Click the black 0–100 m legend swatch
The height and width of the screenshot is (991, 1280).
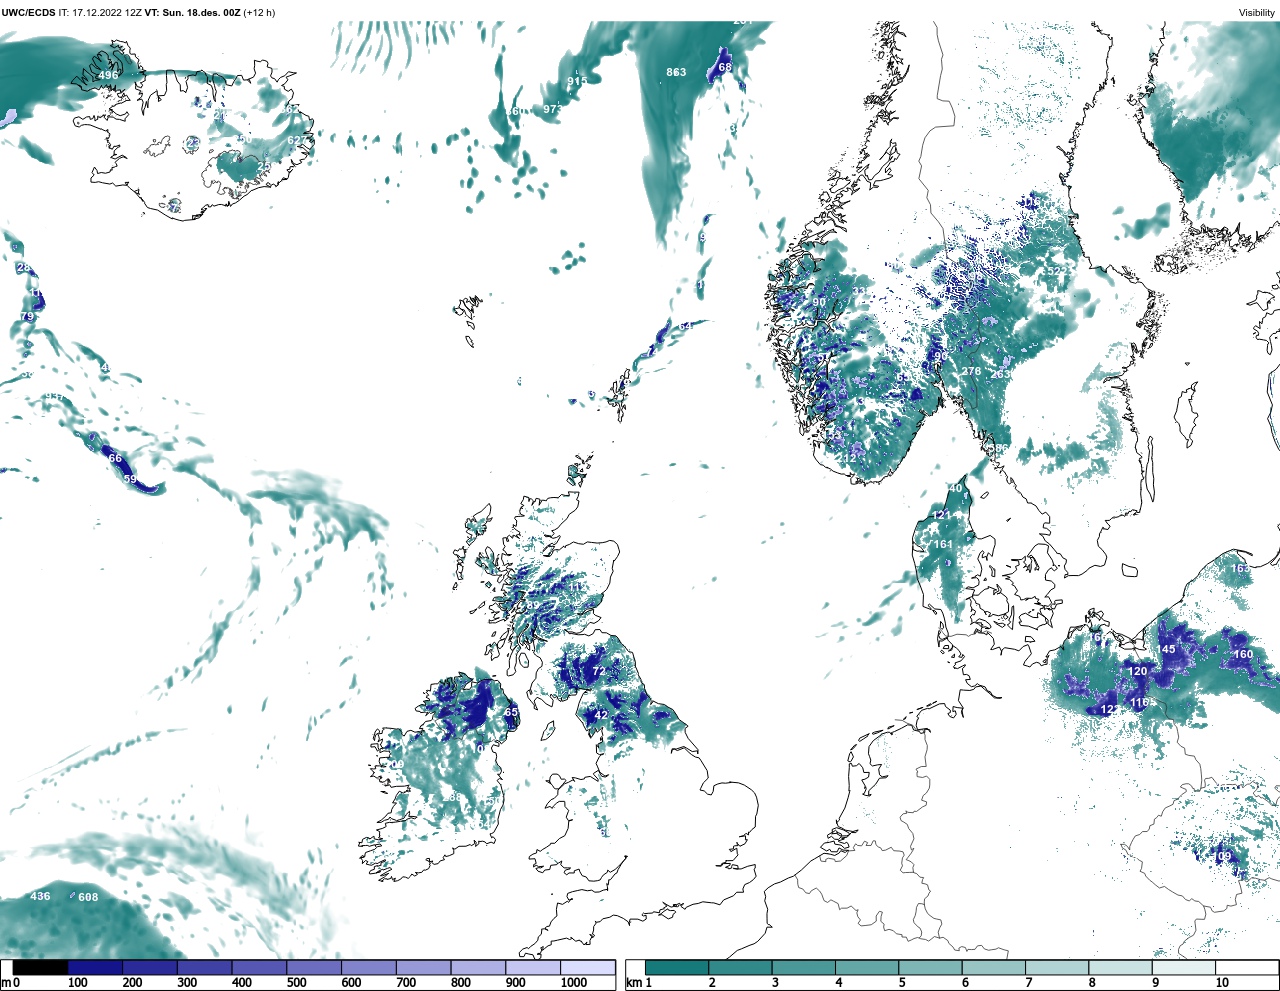click(x=40, y=967)
